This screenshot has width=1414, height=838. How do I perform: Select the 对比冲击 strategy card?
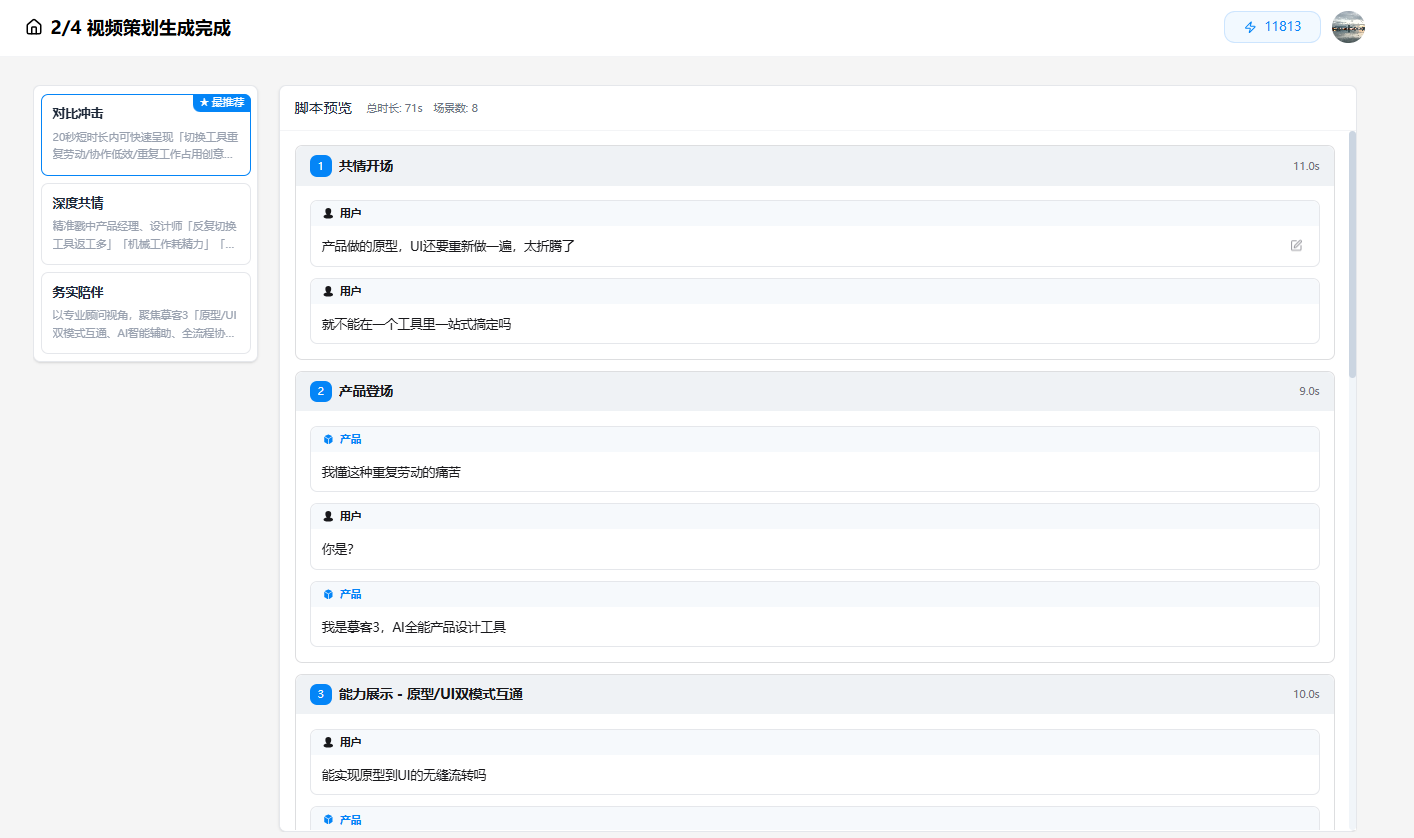(x=146, y=135)
